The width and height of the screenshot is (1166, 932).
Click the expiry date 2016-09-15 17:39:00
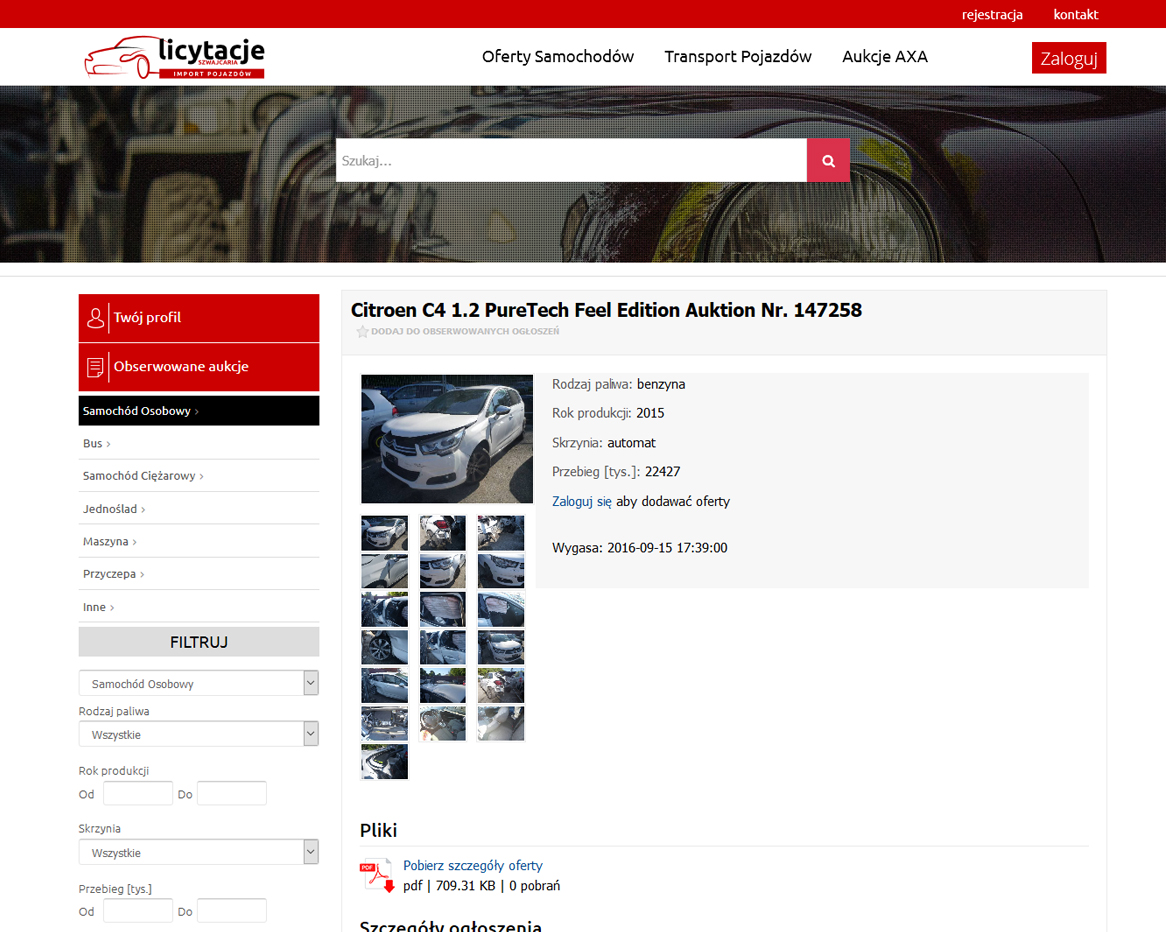(x=667, y=548)
